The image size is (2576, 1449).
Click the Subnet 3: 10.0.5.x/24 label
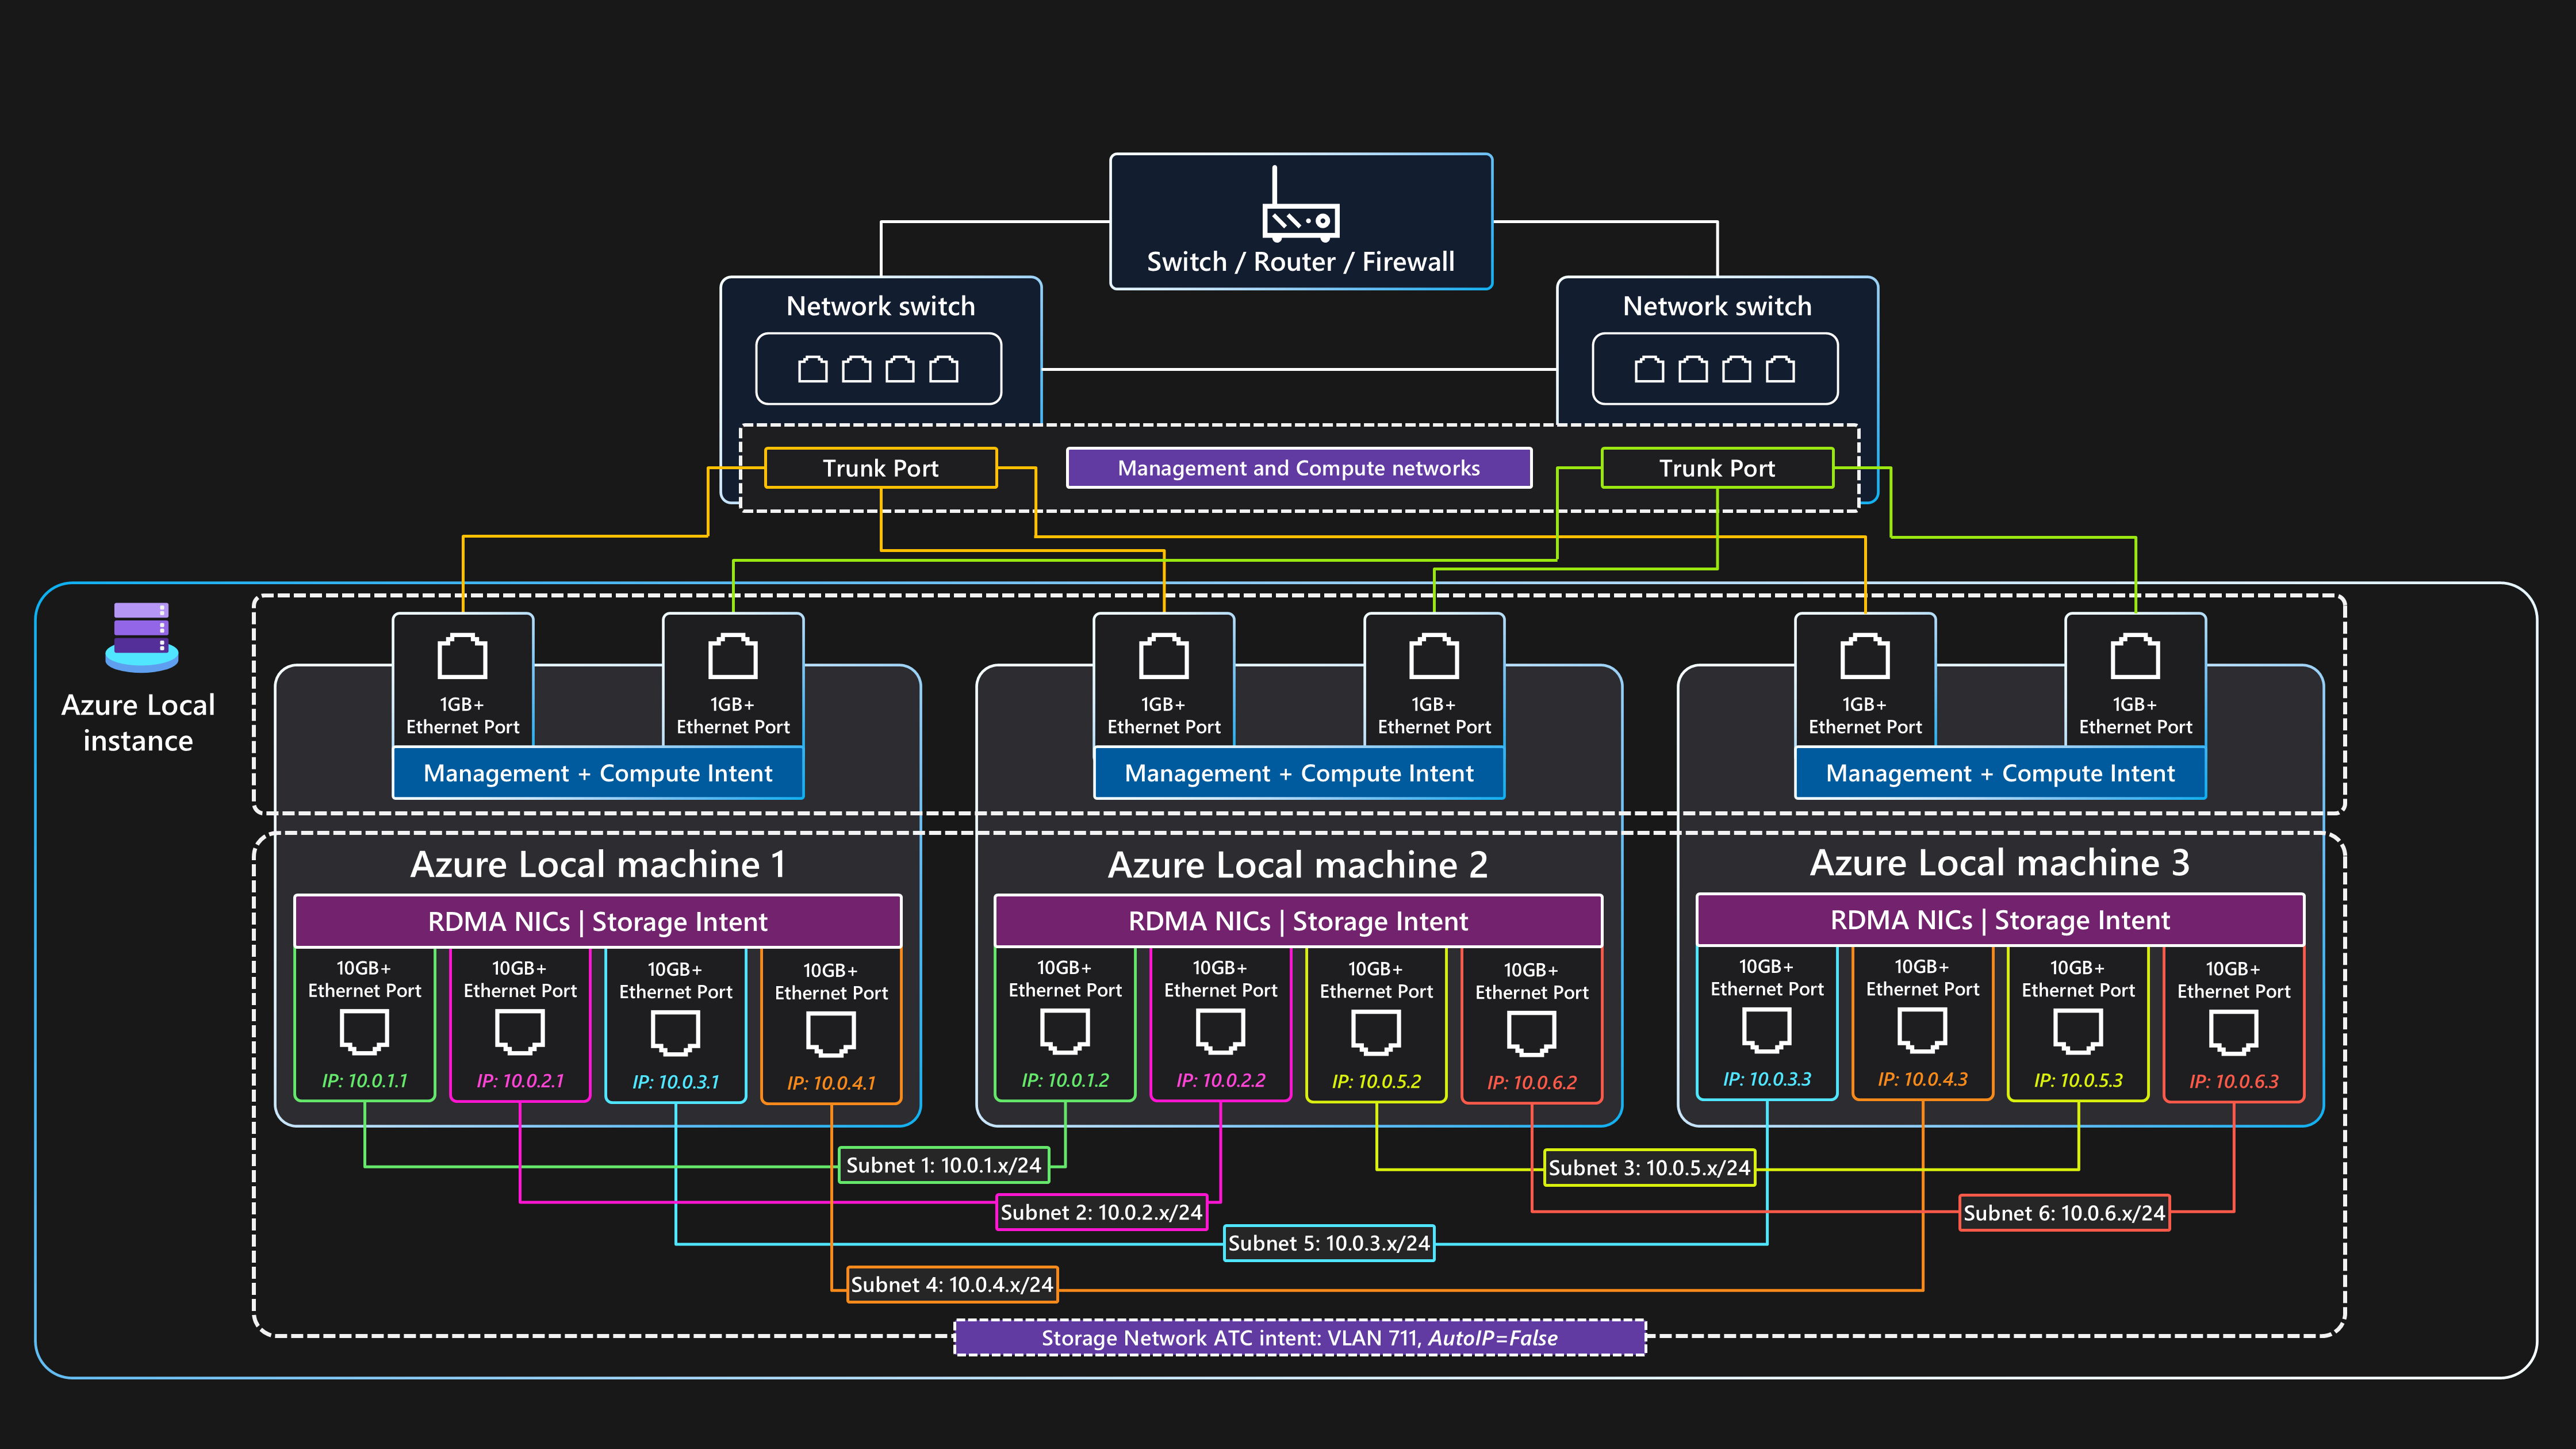pyautogui.click(x=1650, y=1167)
